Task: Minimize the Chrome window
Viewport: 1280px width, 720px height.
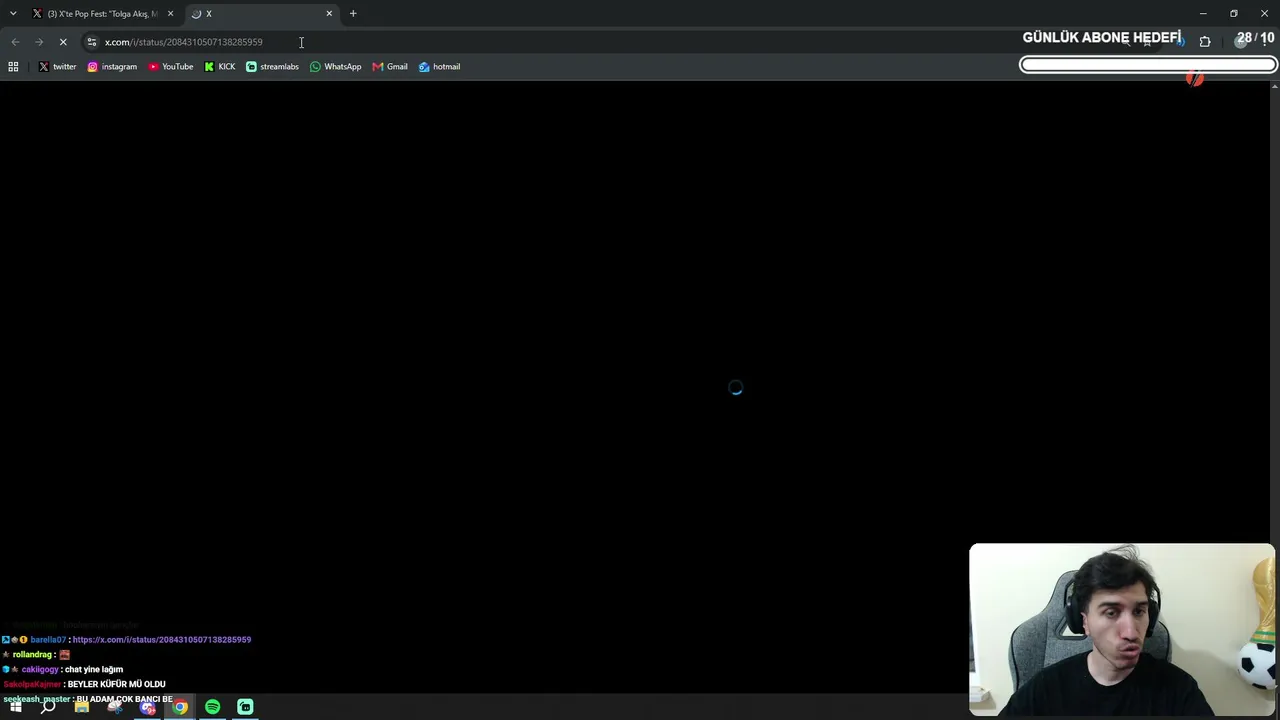Action: pyautogui.click(x=1203, y=14)
